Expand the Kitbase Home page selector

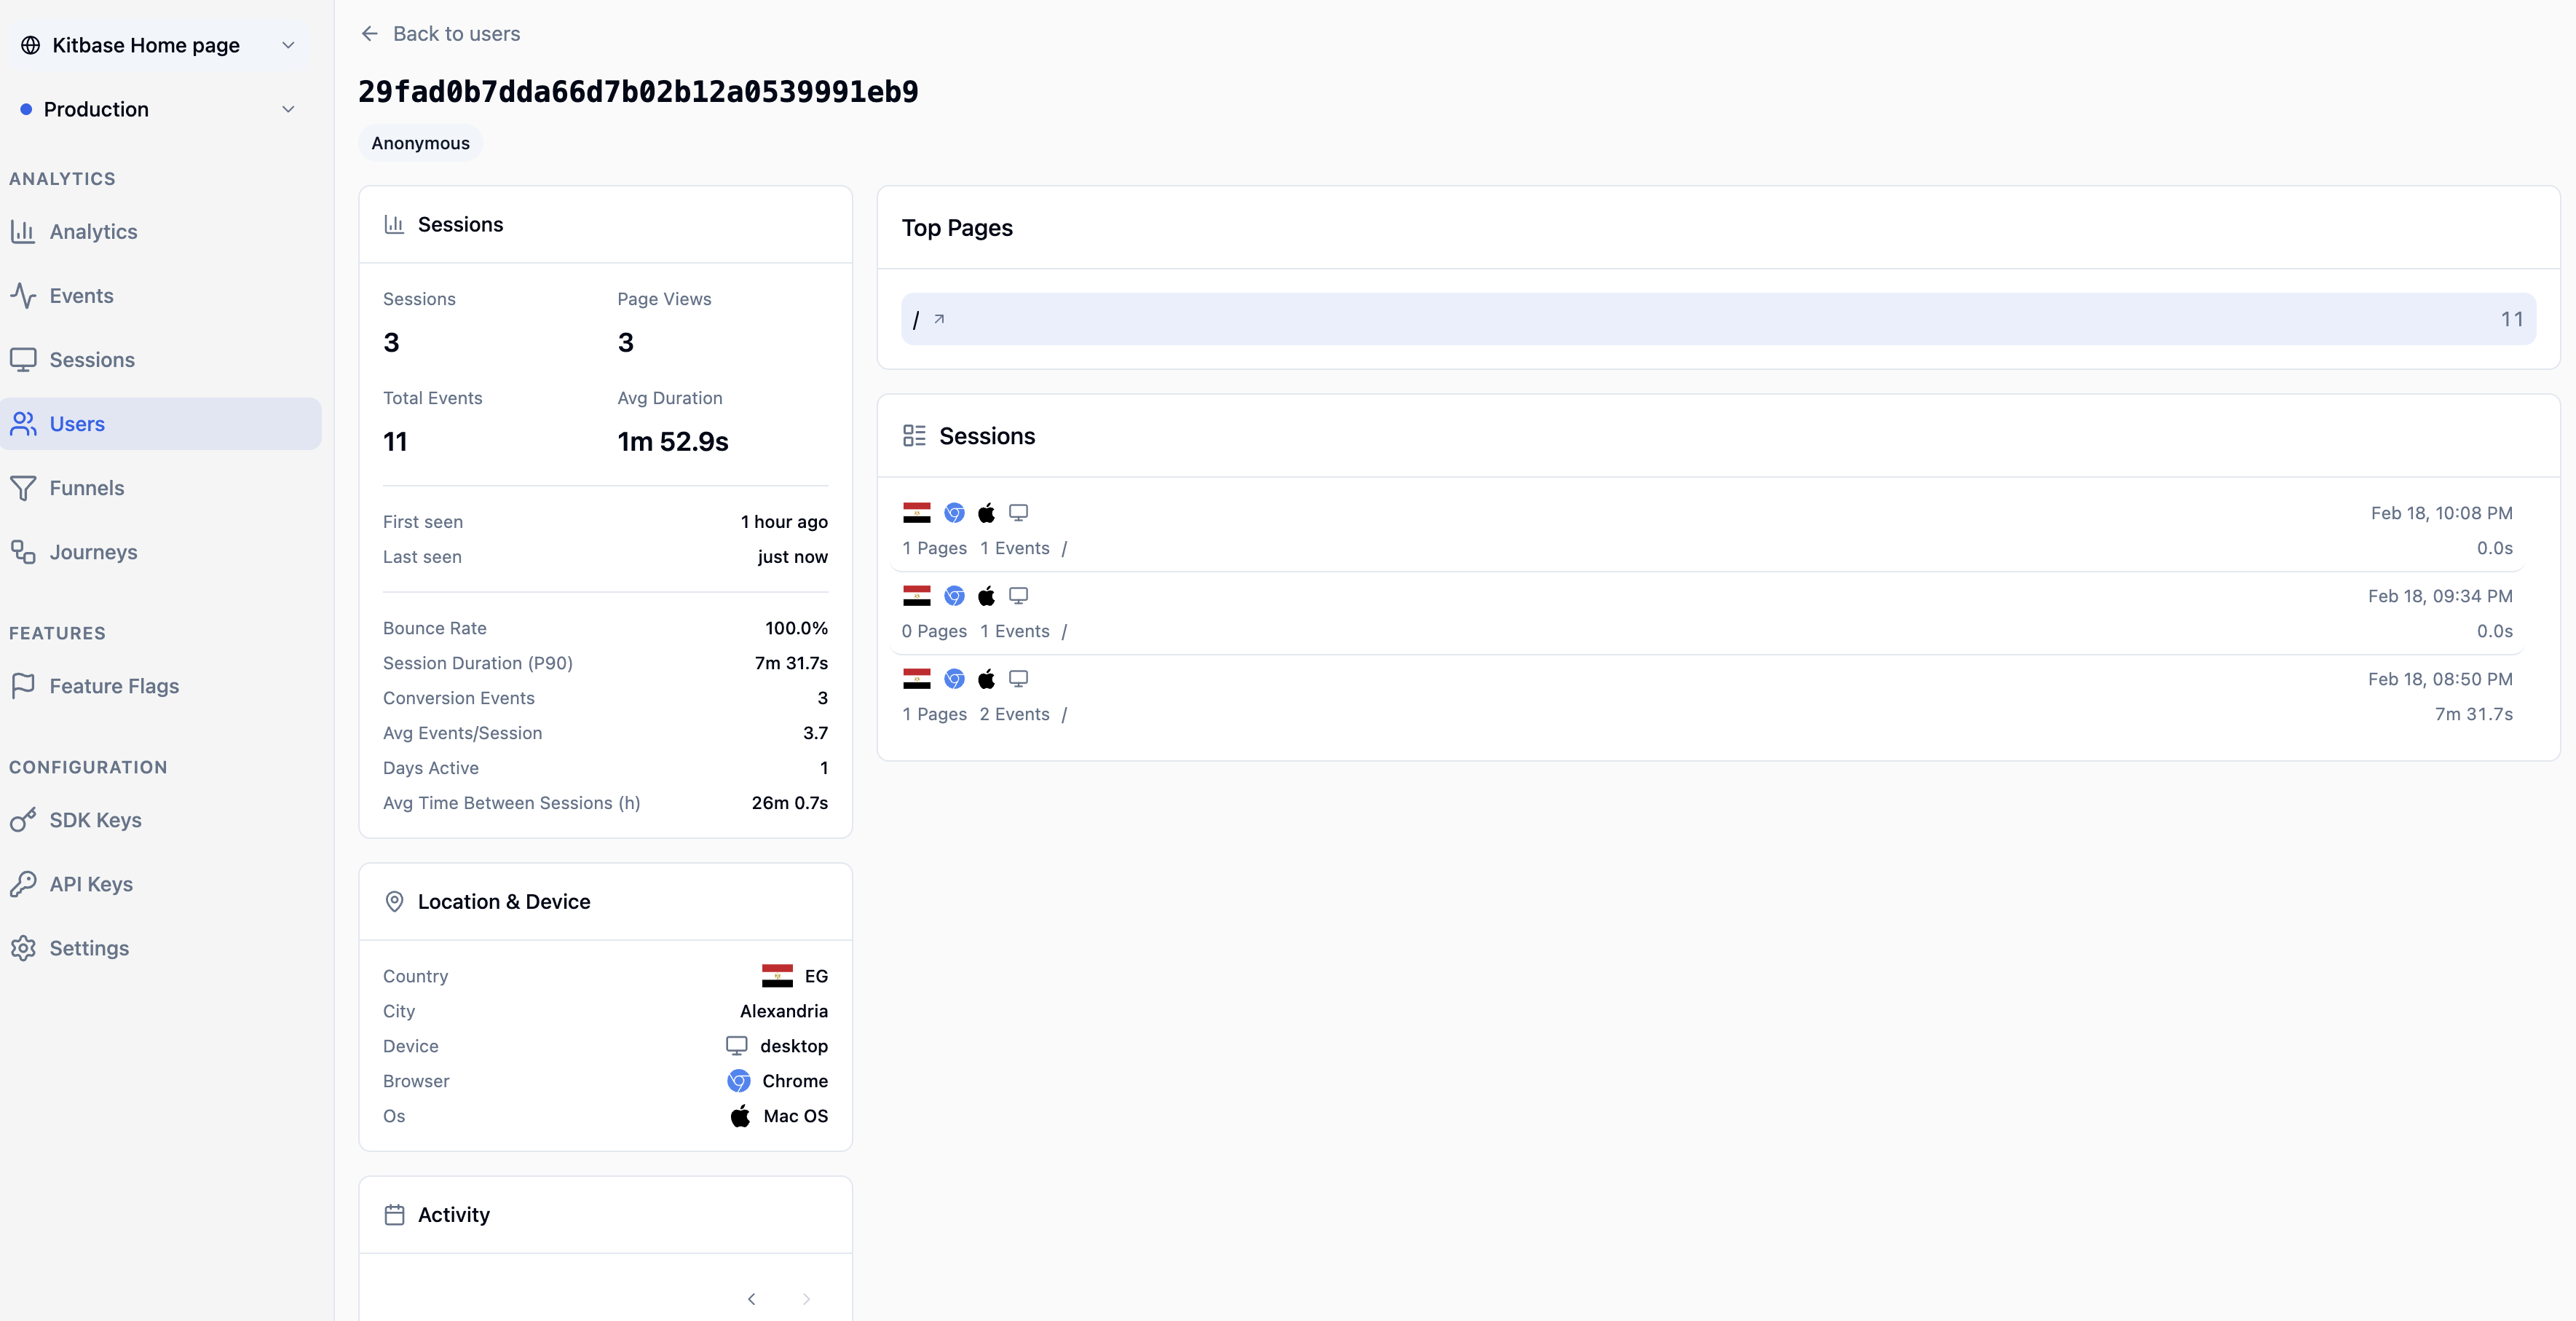pos(288,45)
